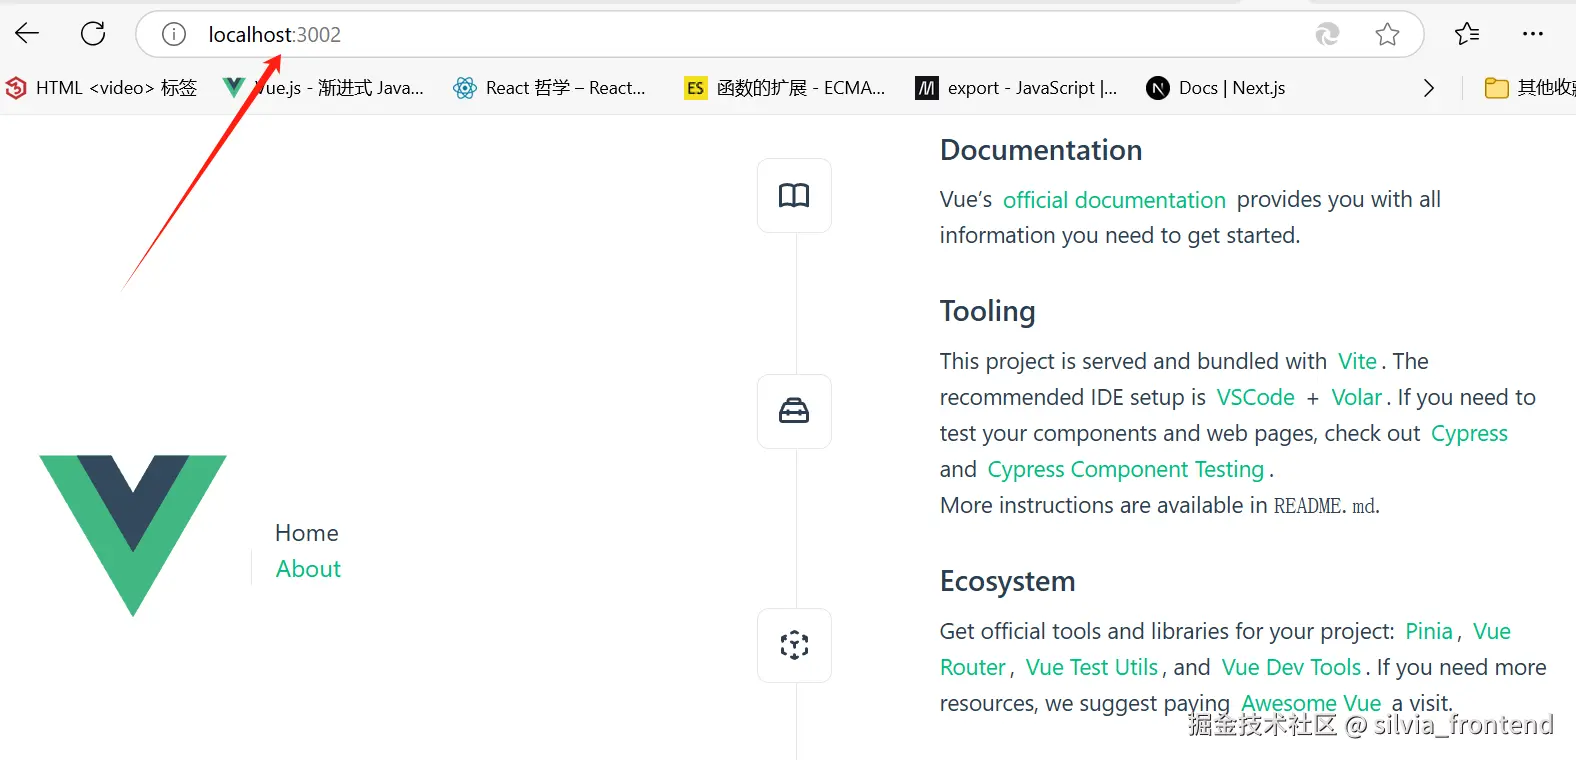Open the 其他收藏 favorites folder
This screenshot has width=1576, height=760.
pos(1530,88)
